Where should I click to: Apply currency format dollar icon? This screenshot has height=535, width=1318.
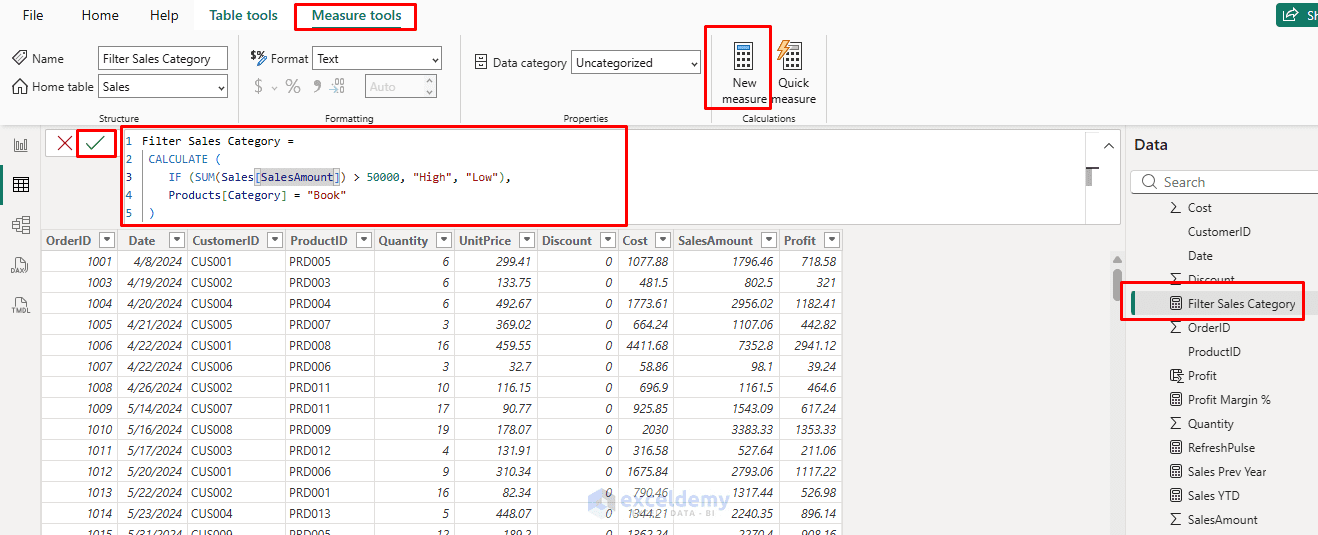[x=258, y=87]
